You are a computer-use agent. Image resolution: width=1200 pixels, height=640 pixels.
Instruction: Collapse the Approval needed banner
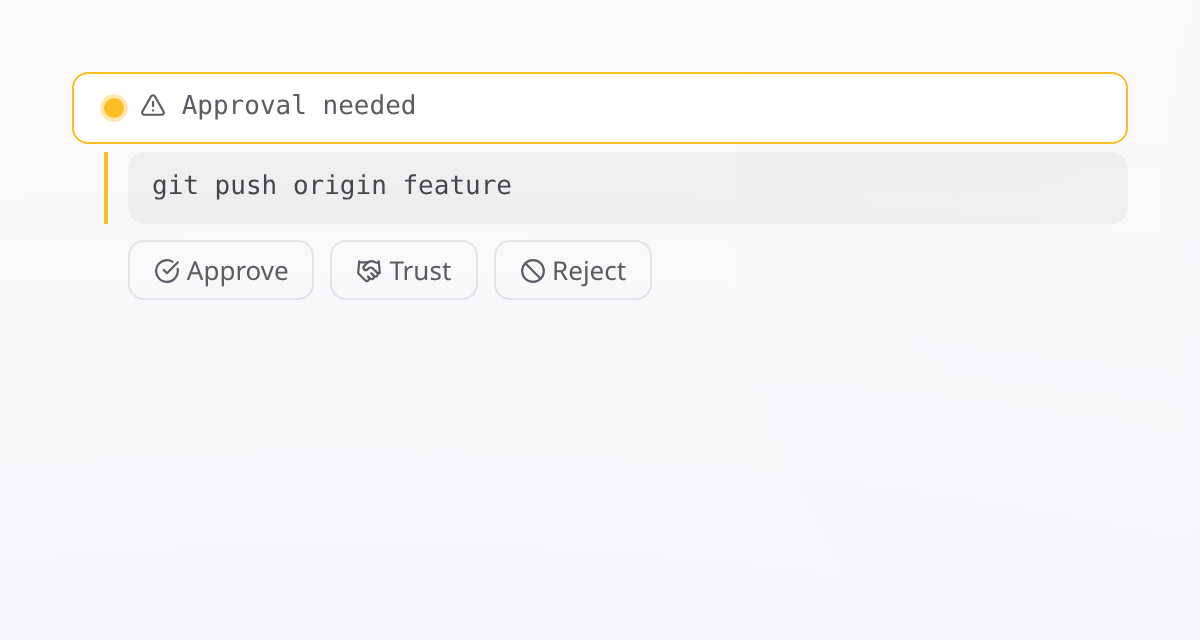pos(600,108)
